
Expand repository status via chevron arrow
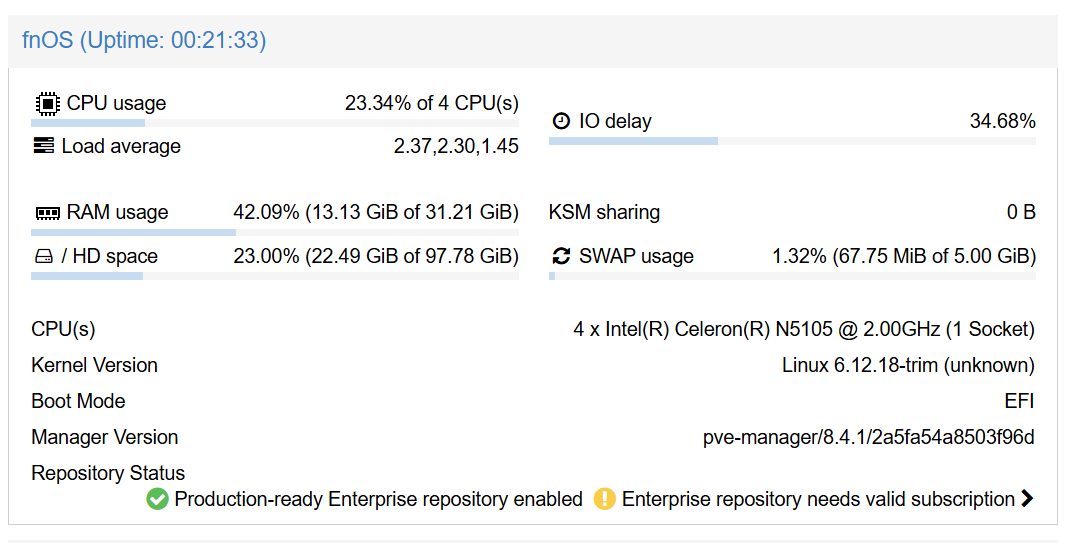tap(1027, 499)
